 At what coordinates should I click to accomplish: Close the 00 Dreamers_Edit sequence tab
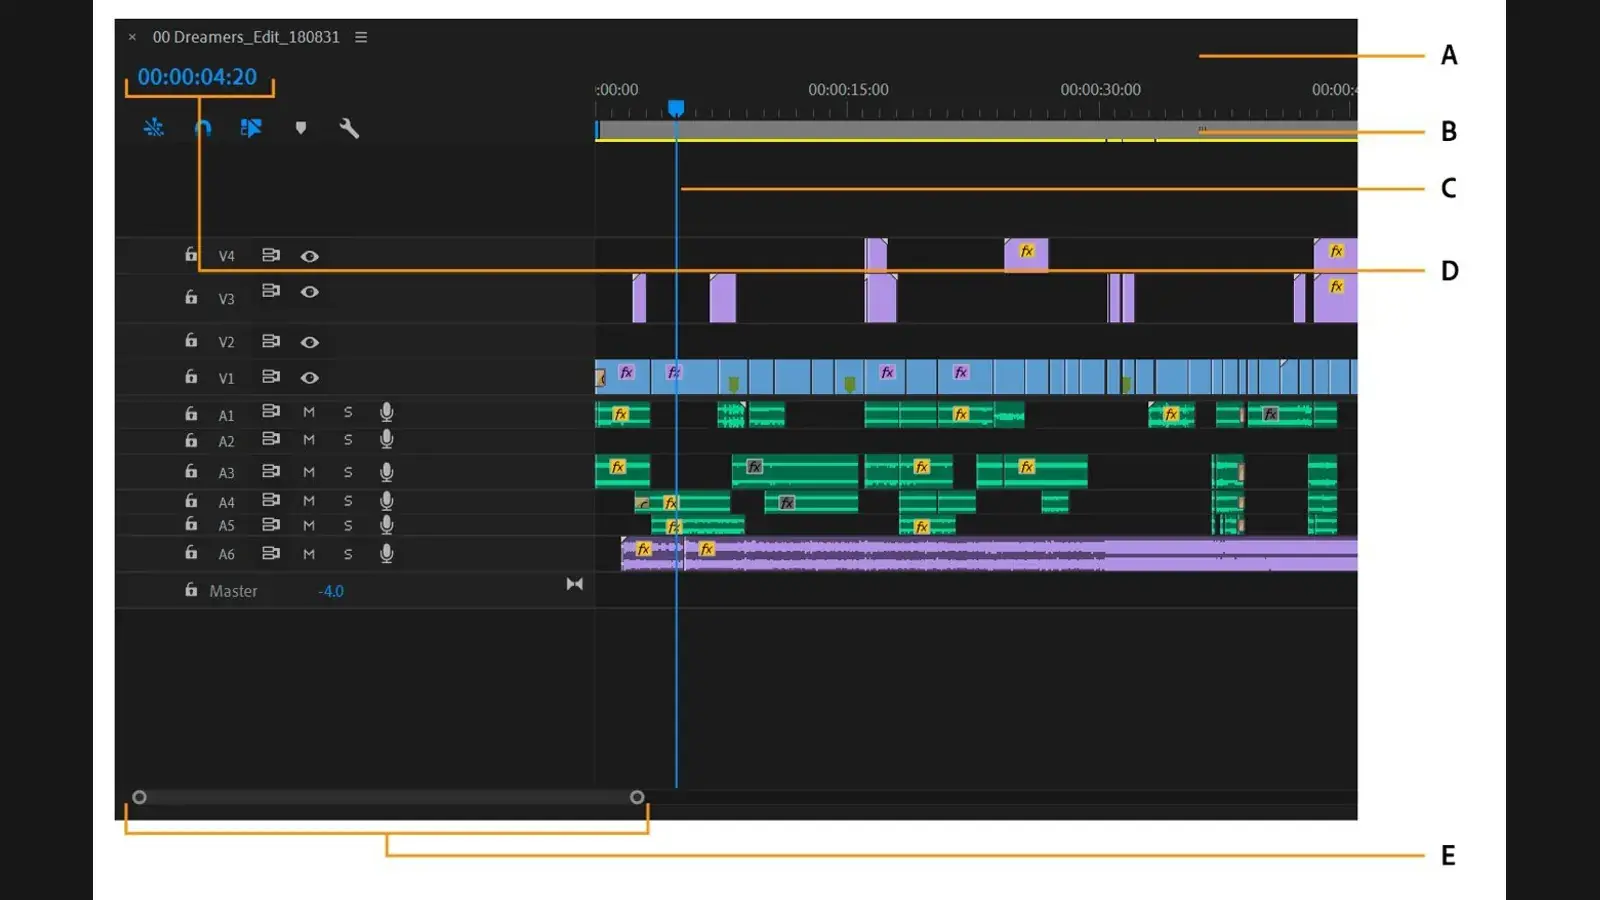[x=132, y=37]
